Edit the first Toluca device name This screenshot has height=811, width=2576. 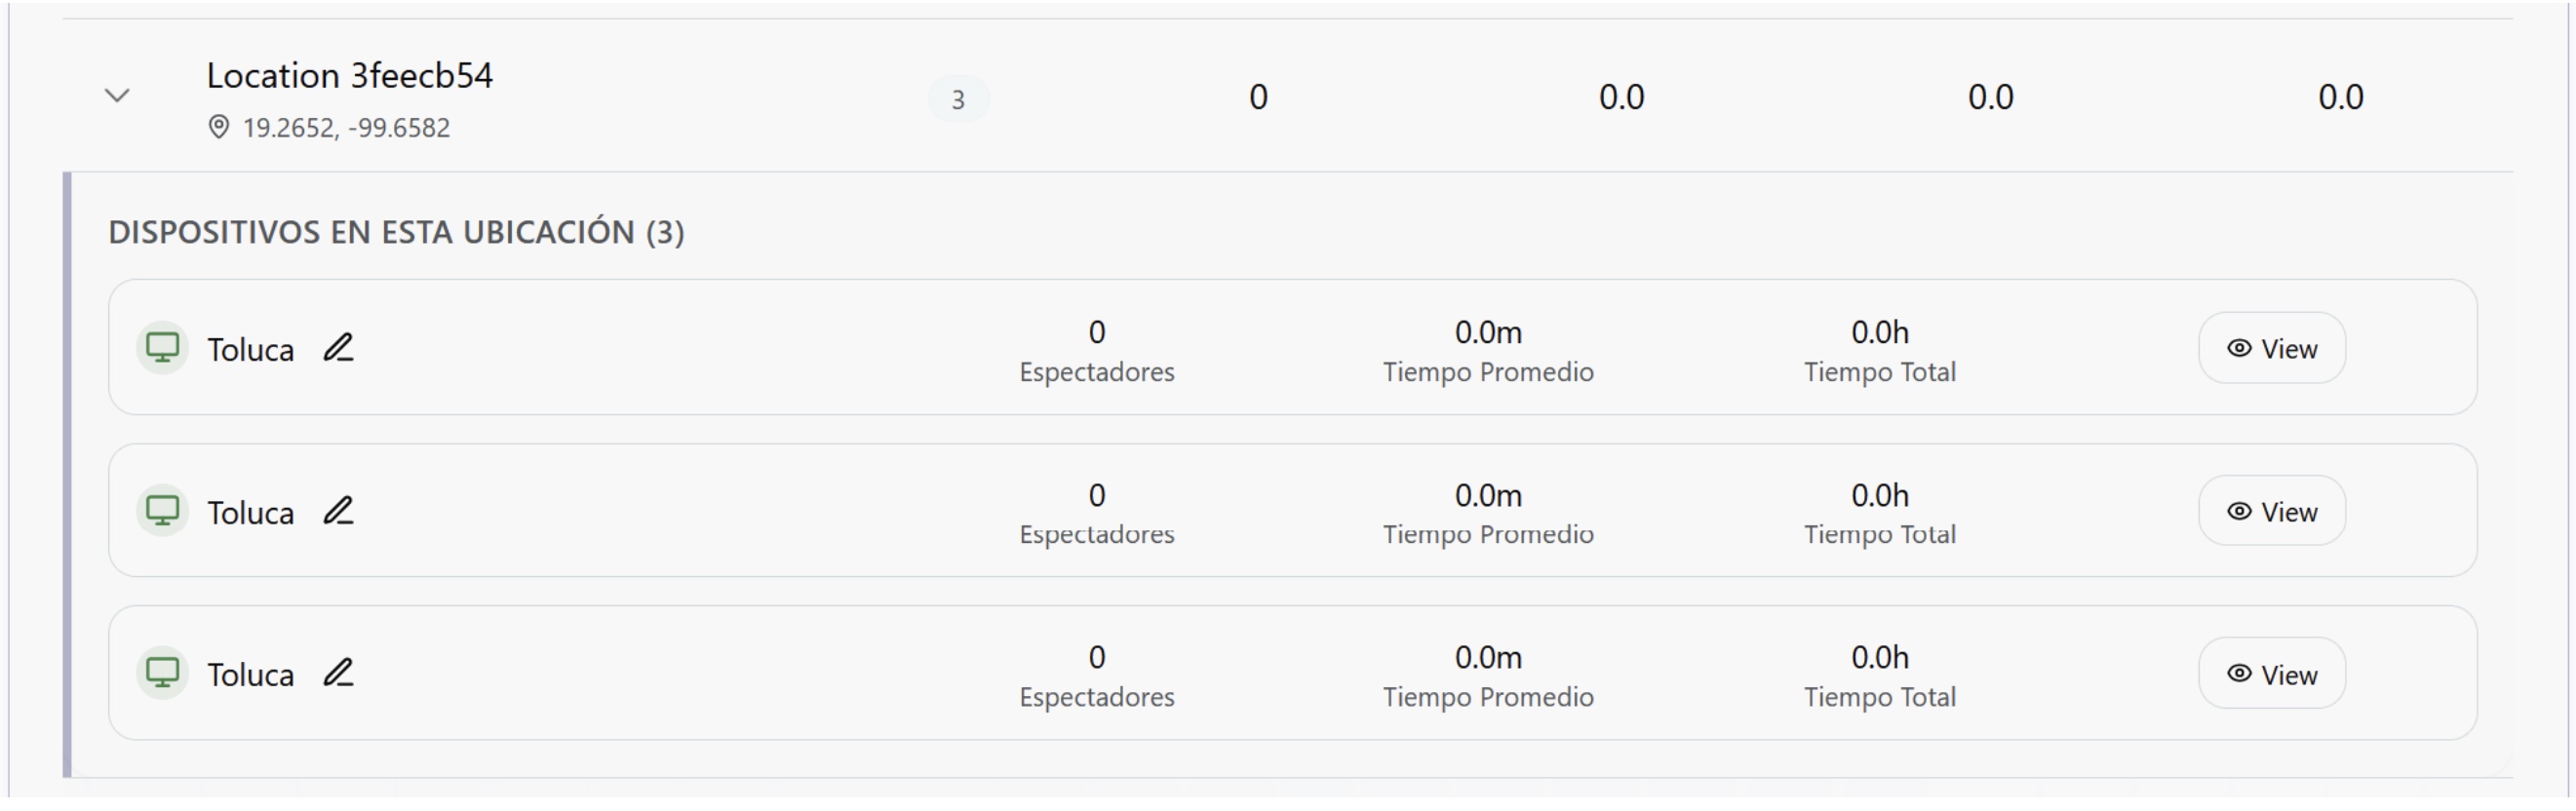click(x=338, y=348)
